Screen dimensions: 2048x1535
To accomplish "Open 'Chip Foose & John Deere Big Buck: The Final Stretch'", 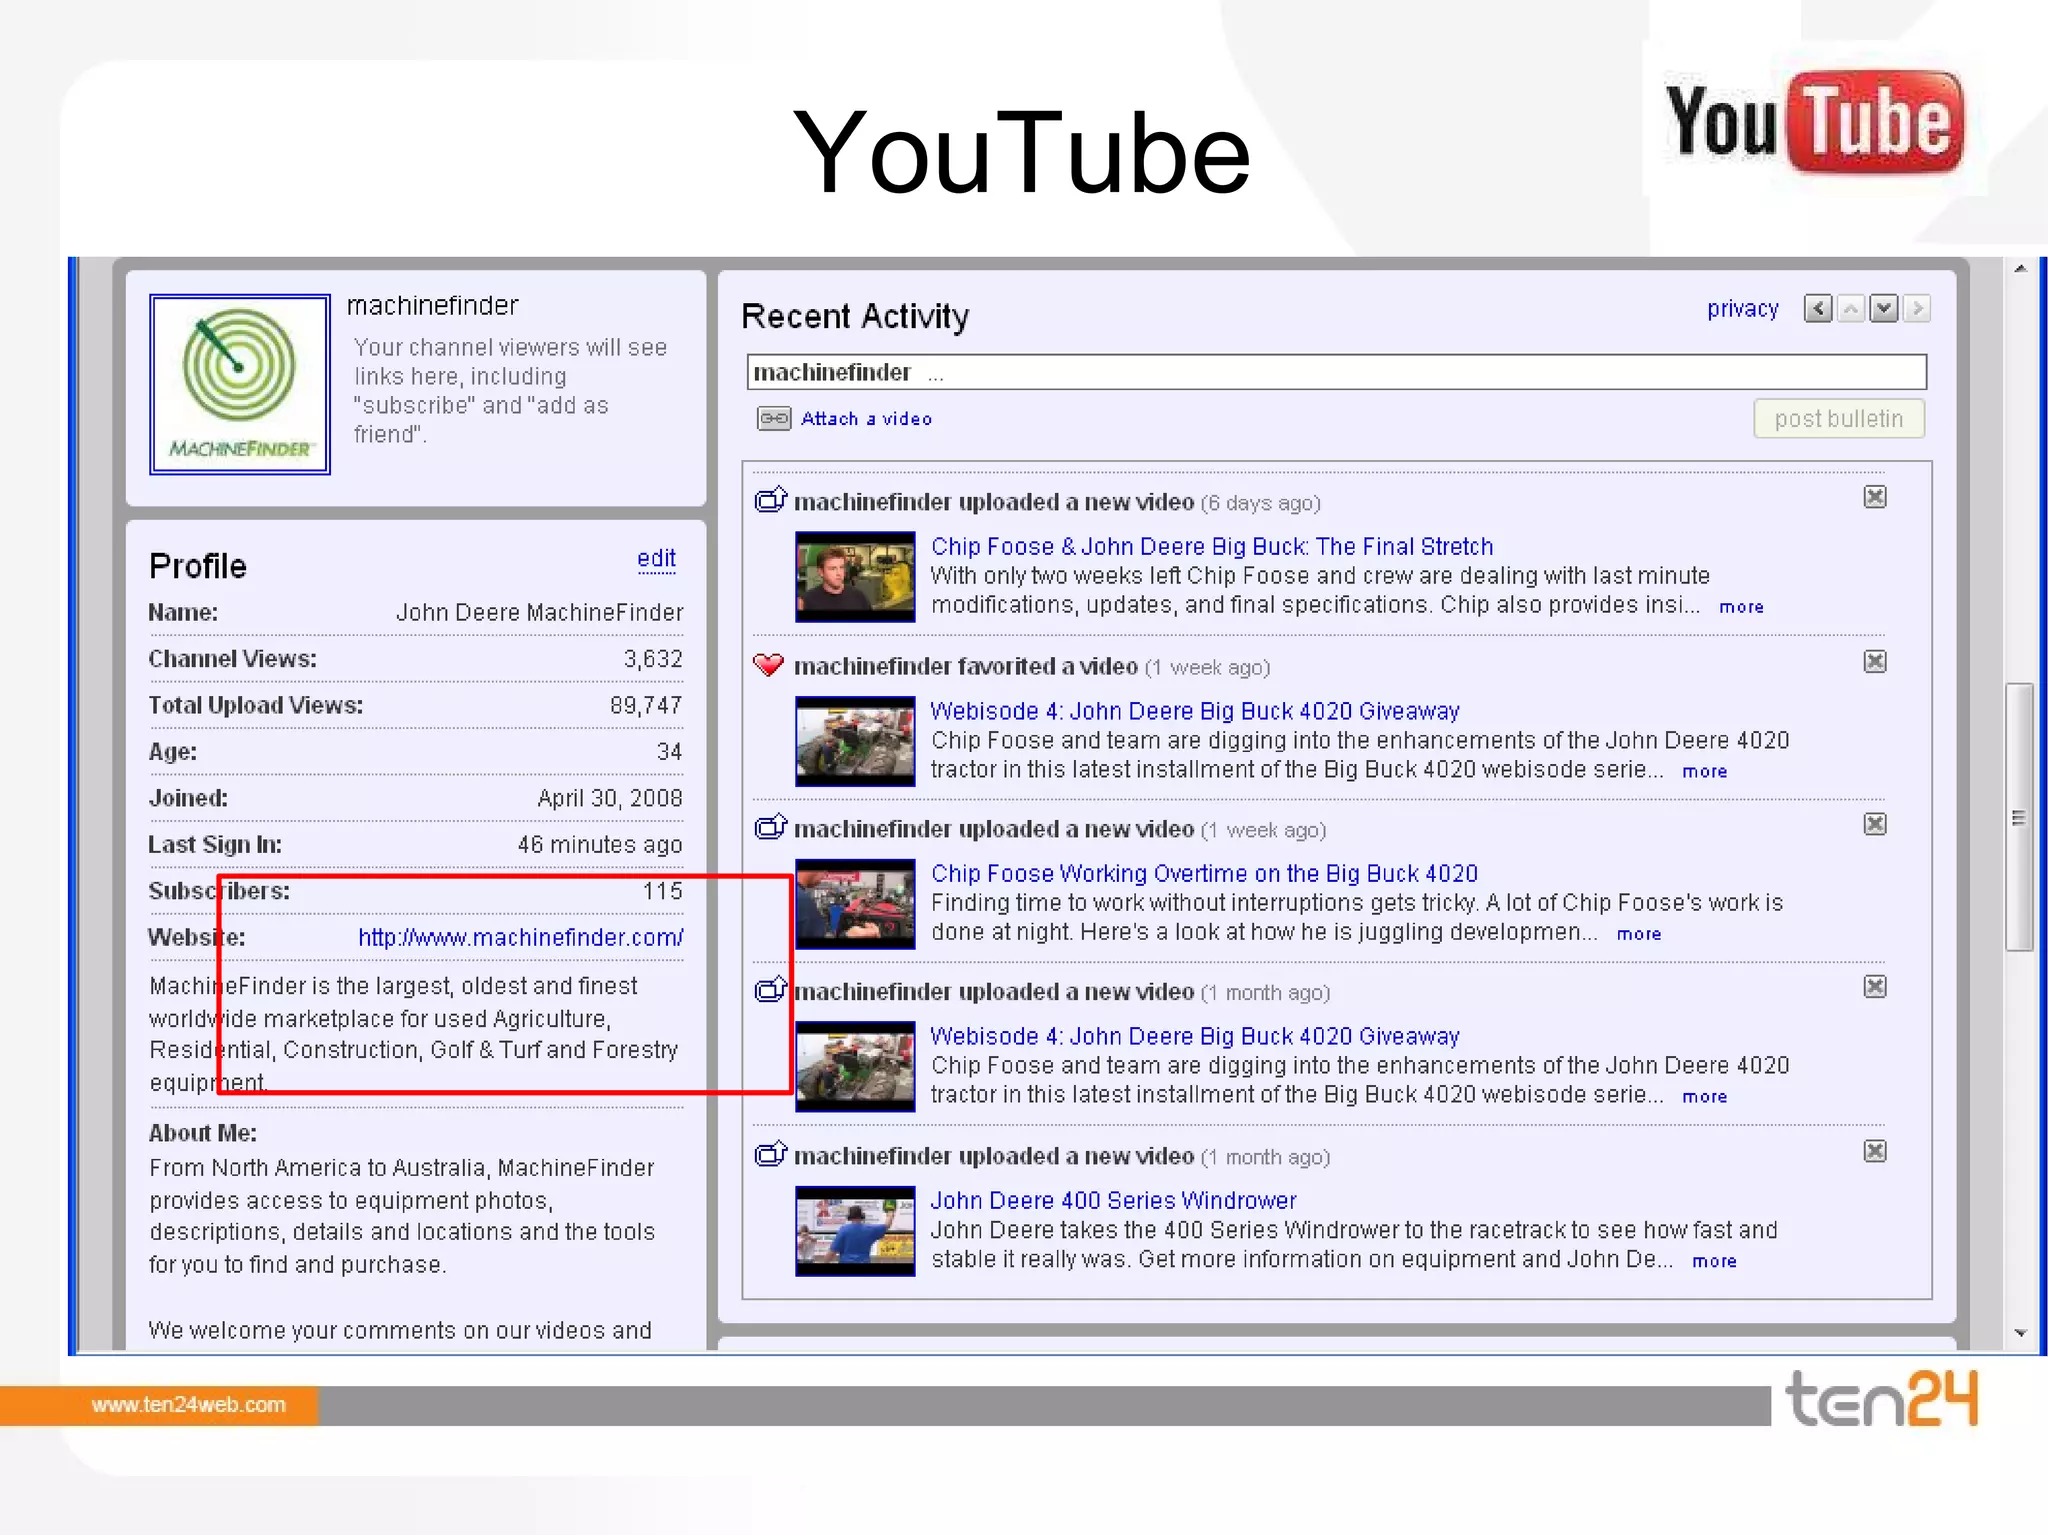I will (1212, 547).
